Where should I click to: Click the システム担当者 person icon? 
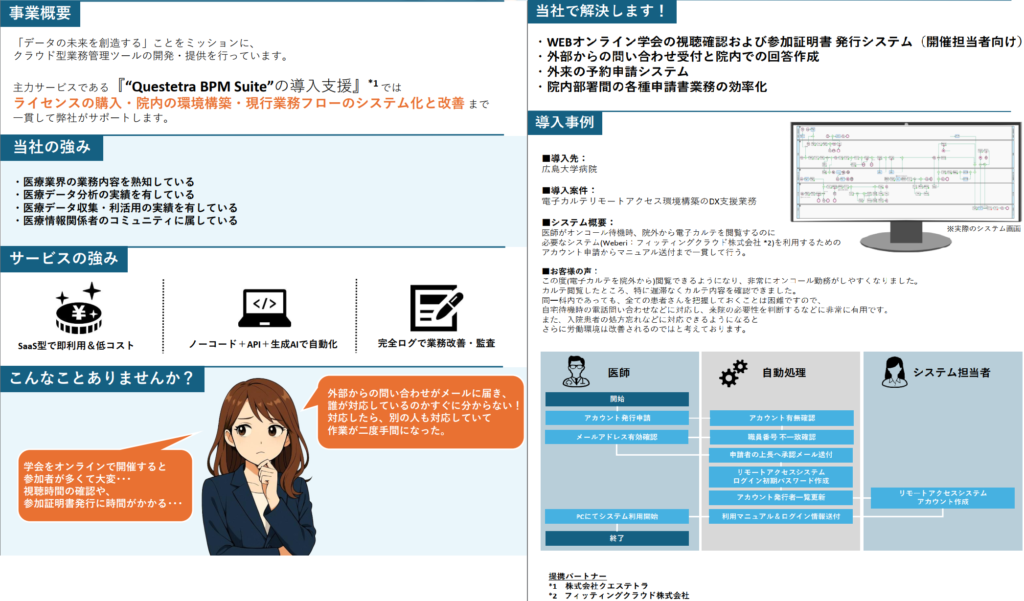[x=894, y=373]
